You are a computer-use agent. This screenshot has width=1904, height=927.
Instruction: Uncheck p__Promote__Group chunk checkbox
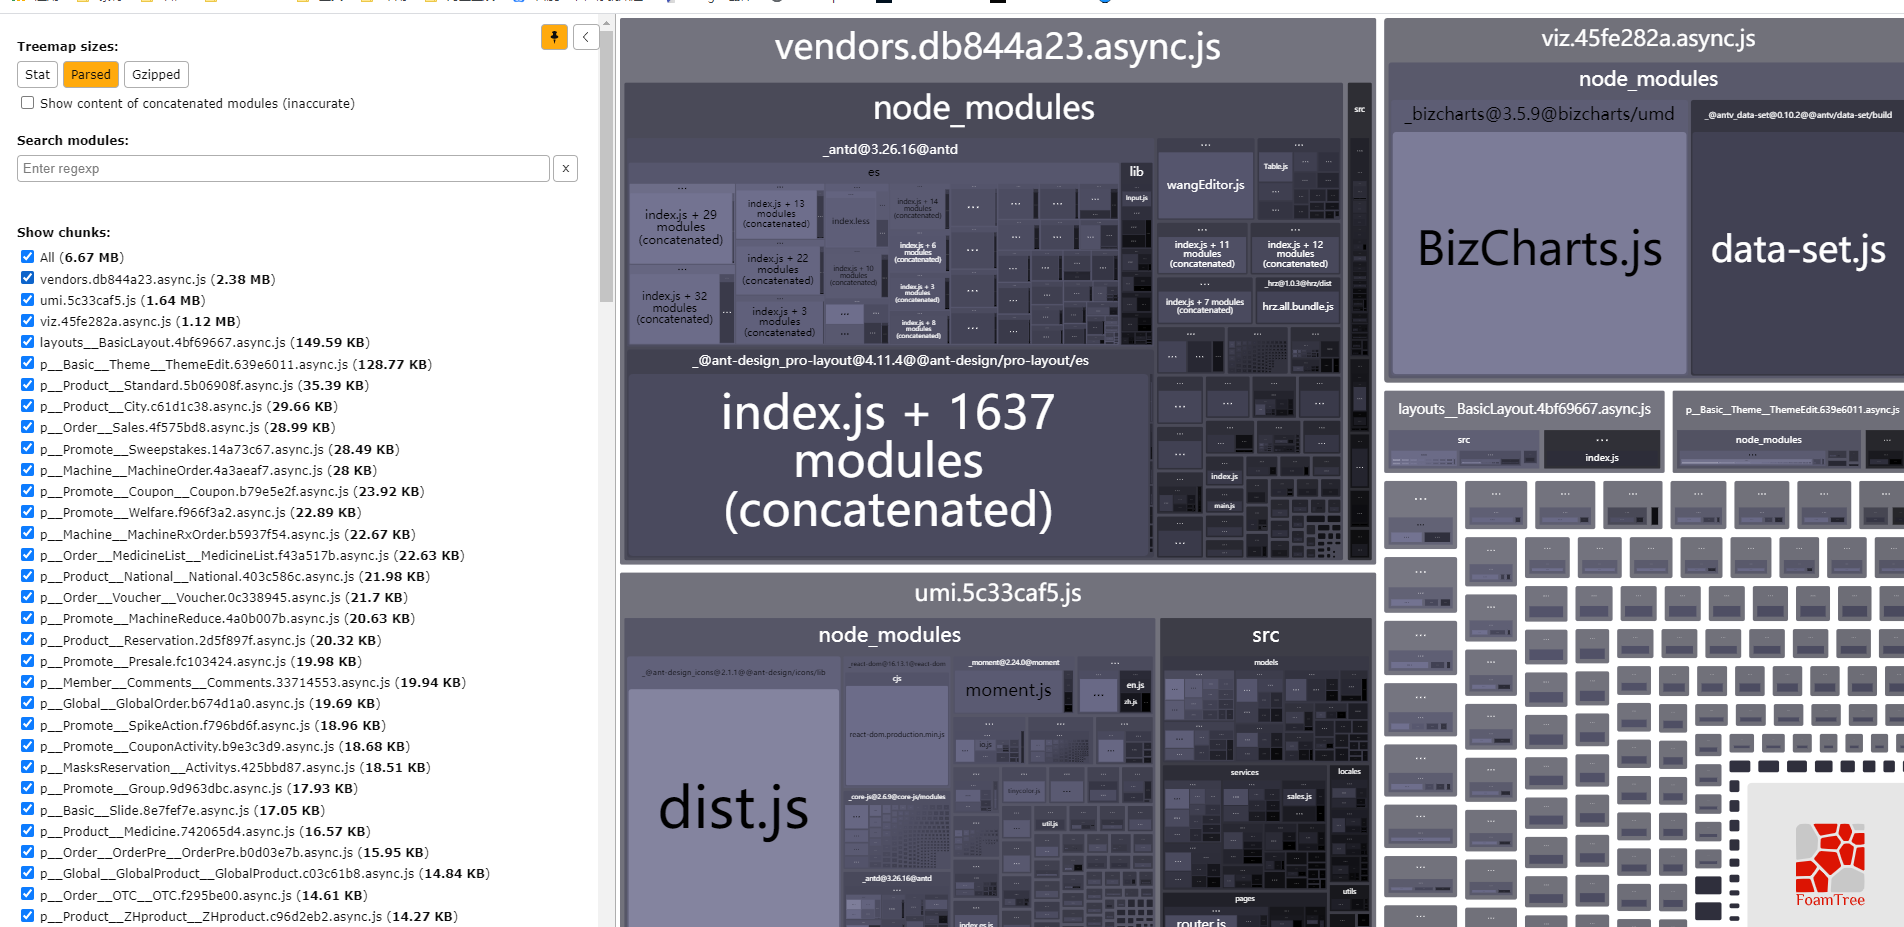[x=28, y=788]
